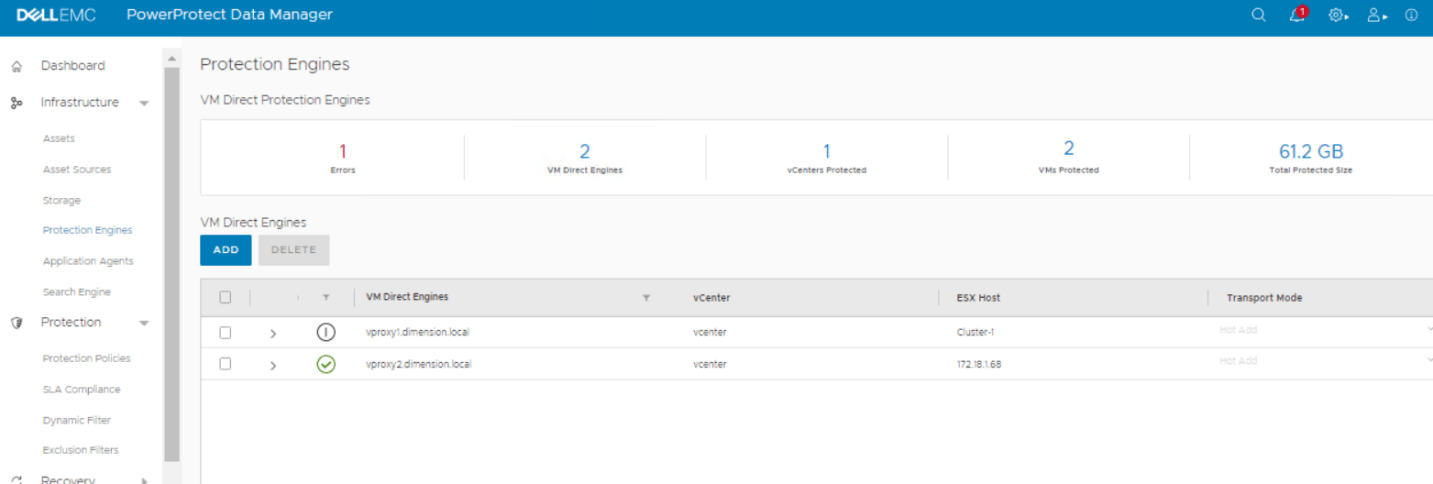
Task: Click the DELETE button
Action: coord(294,250)
